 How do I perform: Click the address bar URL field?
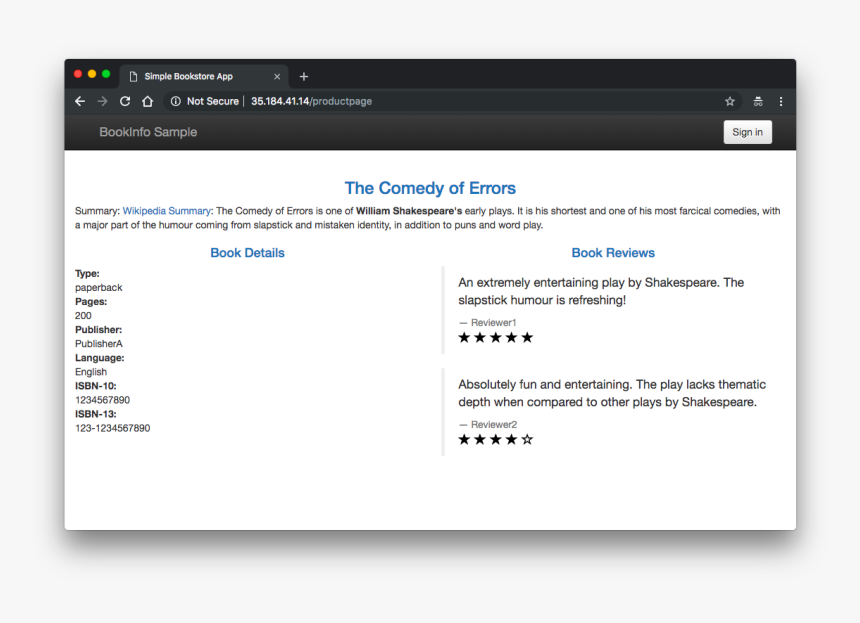450,101
